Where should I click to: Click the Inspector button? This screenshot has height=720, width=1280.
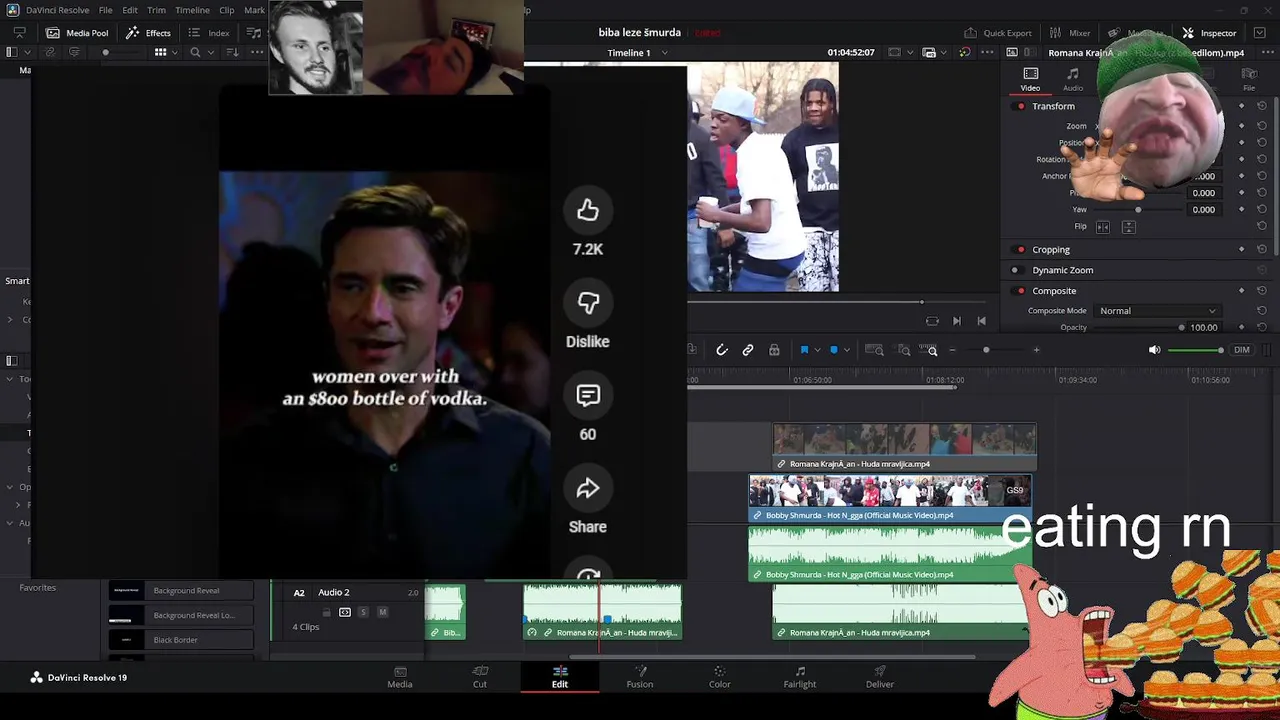point(1209,33)
